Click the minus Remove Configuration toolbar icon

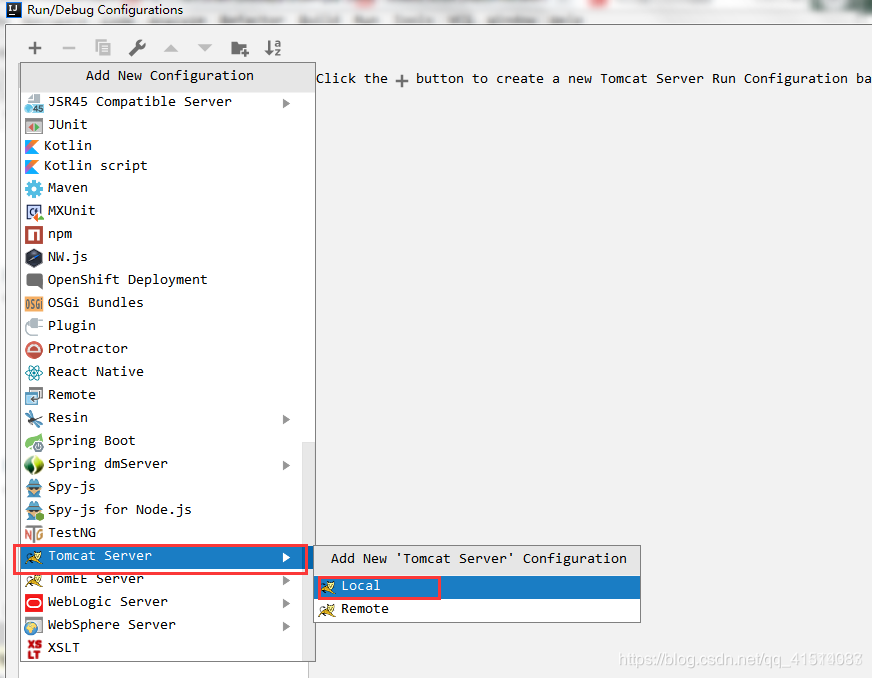(x=69, y=48)
